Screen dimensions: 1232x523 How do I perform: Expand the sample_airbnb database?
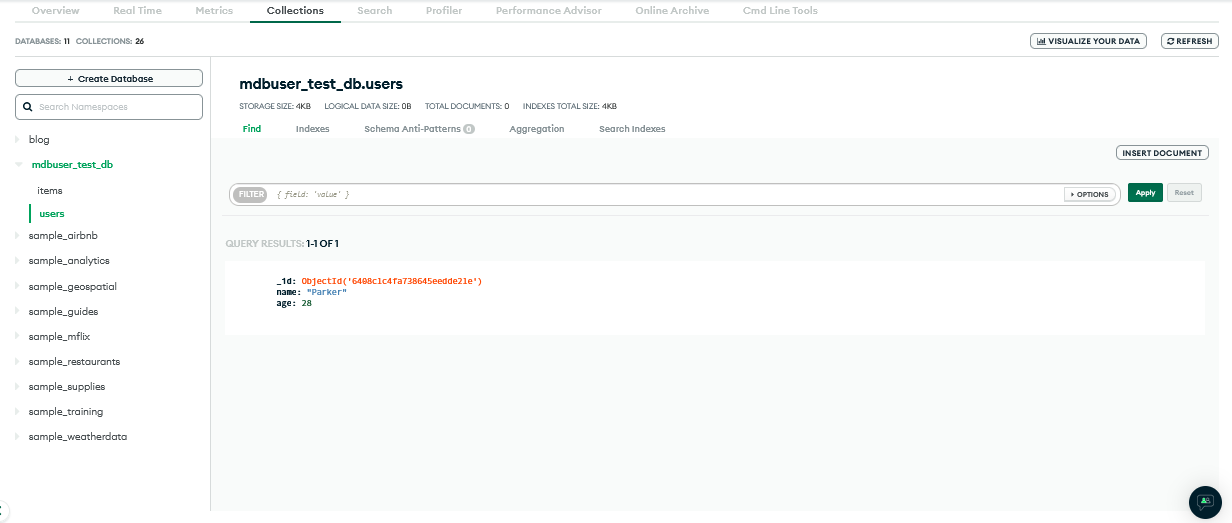pos(17,236)
